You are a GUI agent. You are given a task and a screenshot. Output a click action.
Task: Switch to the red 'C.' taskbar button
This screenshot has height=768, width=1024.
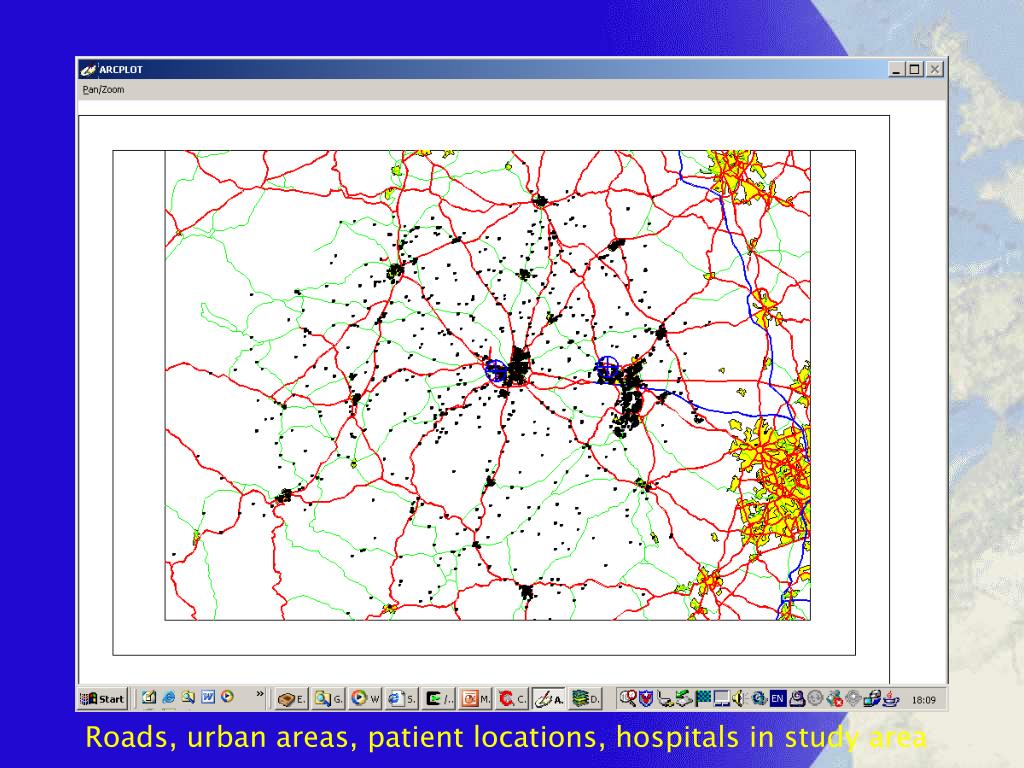click(x=512, y=699)
